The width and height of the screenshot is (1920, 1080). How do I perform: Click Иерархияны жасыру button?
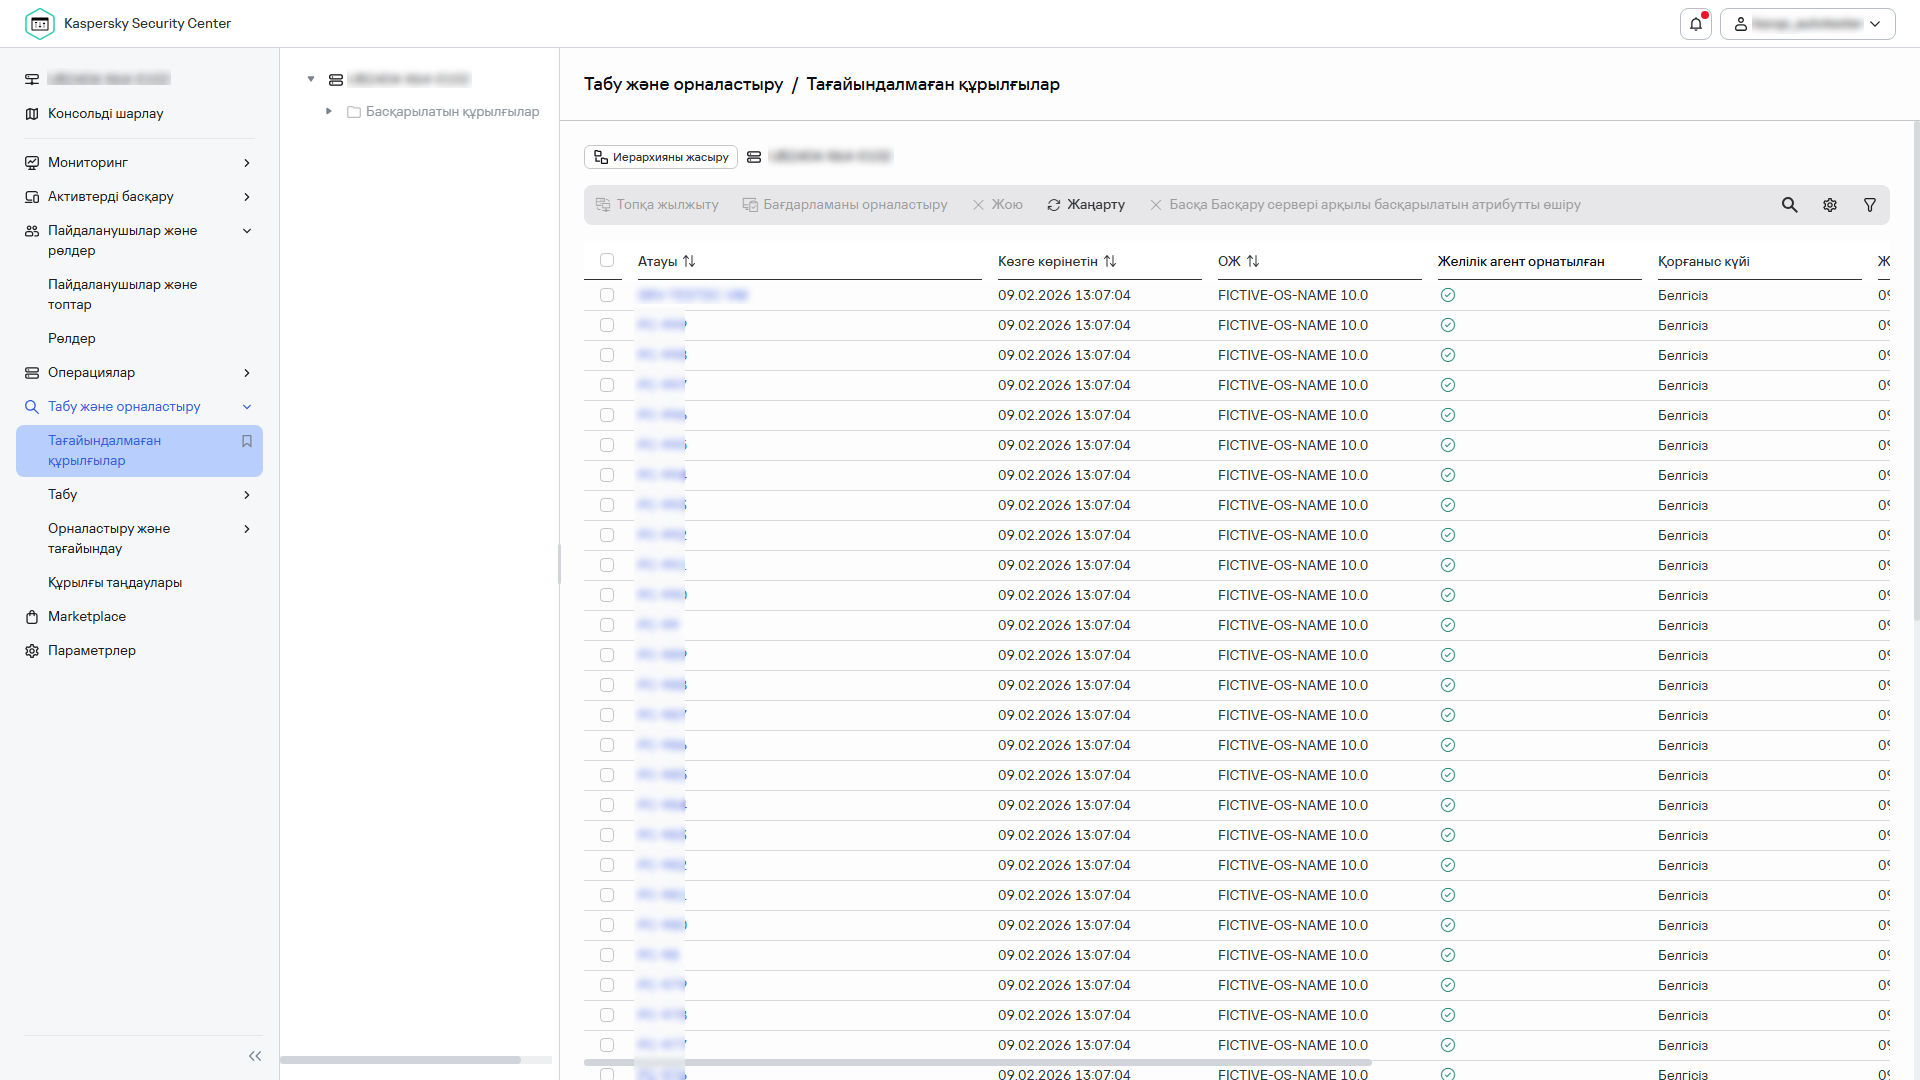tap(660, 157)
